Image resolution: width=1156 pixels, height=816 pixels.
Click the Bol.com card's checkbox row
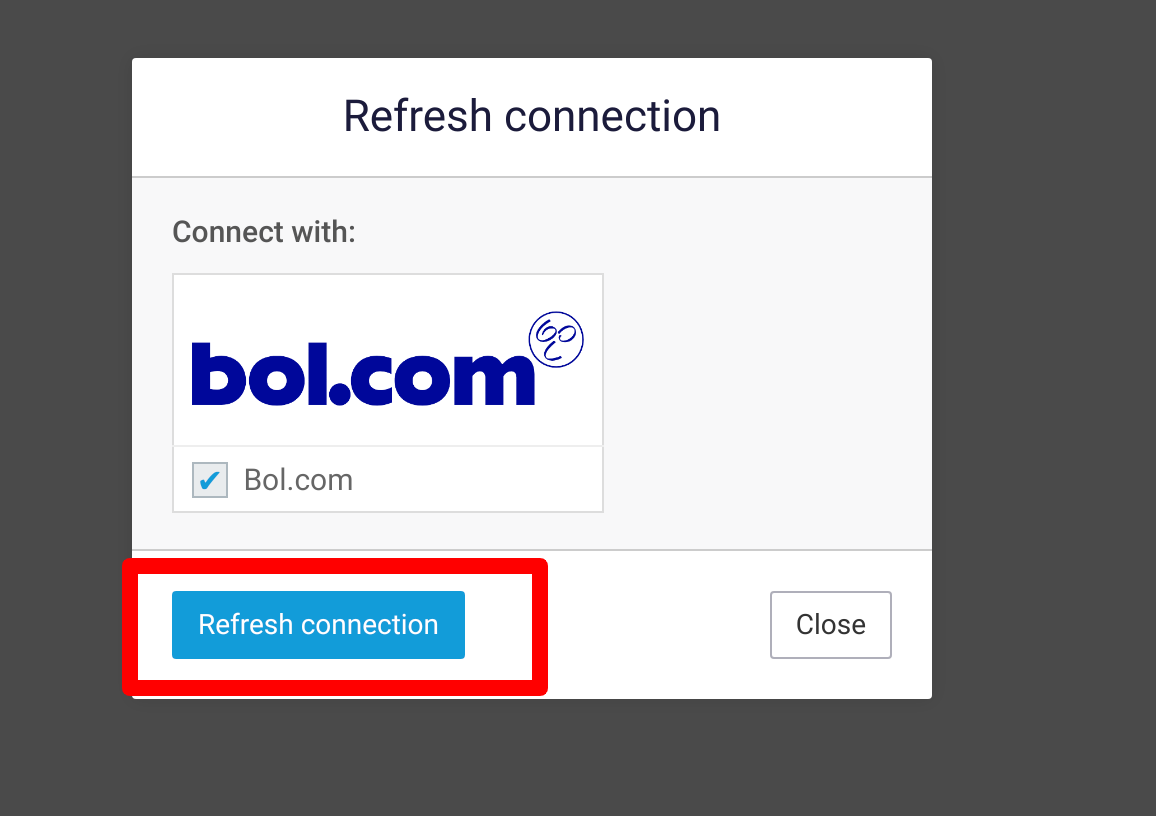pos(388,480)
